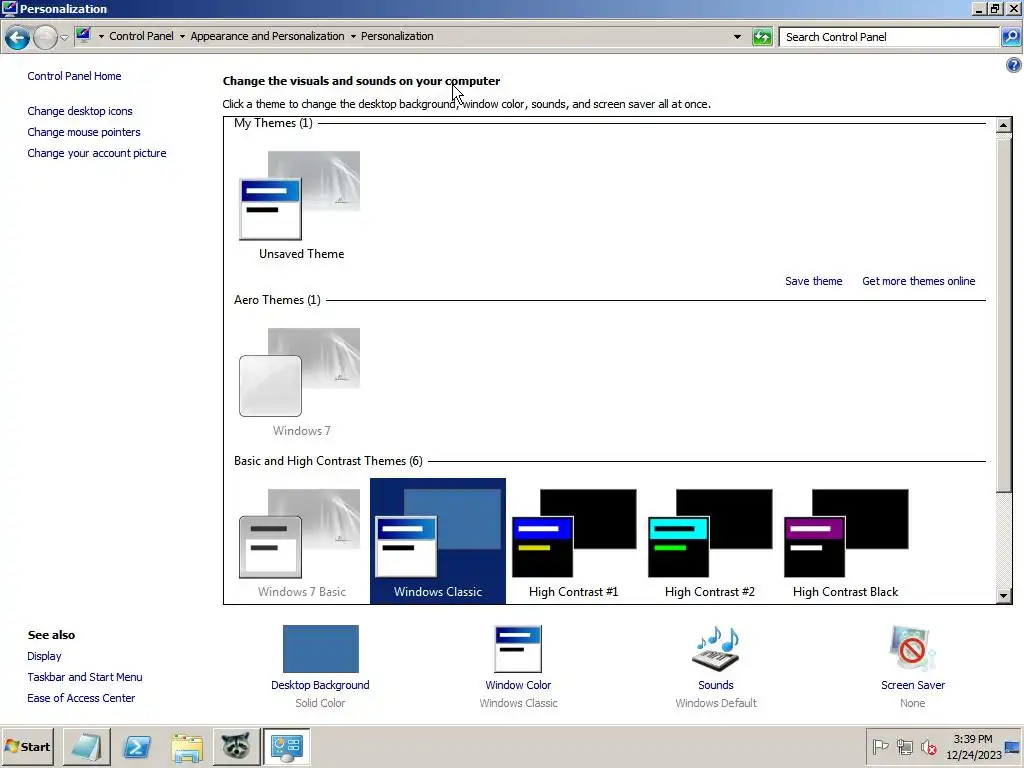
Task: Open the recent pages dropdown arrow
Action: pyautogui.click(x=64, y=37)
